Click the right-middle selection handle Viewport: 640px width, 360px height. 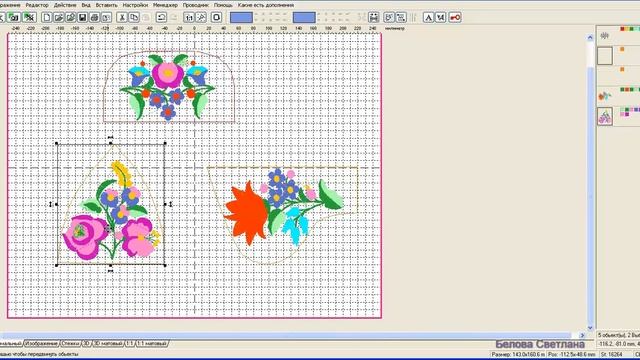(165, 204)
